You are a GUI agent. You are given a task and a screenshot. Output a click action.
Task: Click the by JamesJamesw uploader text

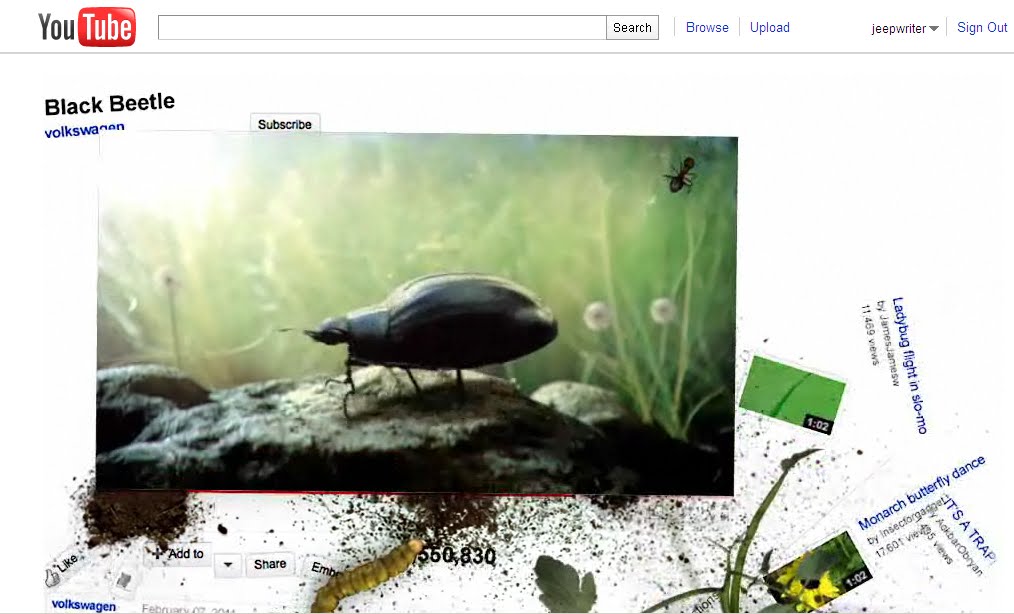[887, 343]
